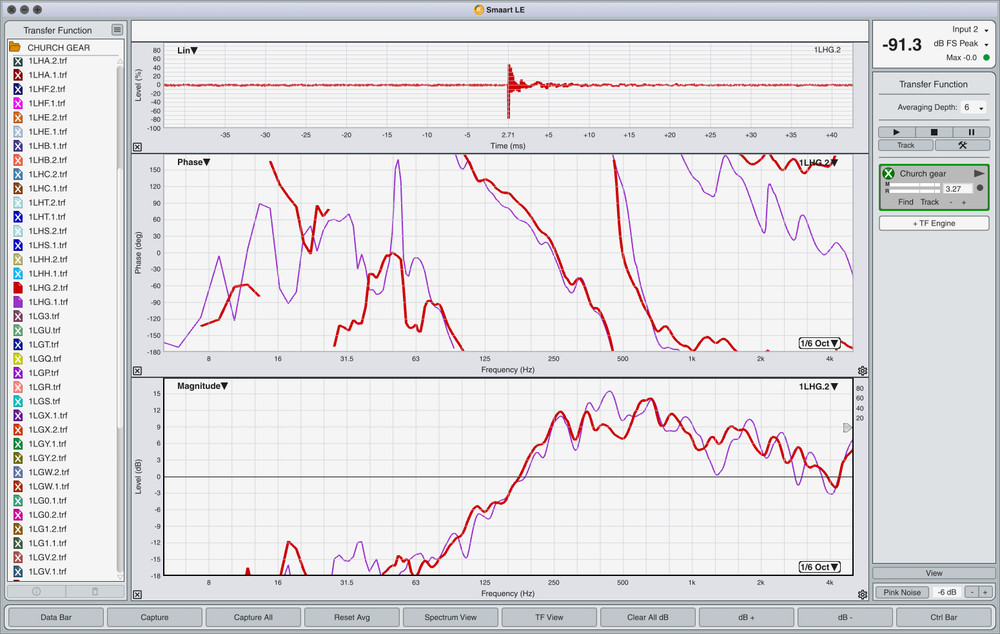Viewport: 1000px width, 634px height.
Task: Click the Pink Noise generator button
Action: [901, 592]
